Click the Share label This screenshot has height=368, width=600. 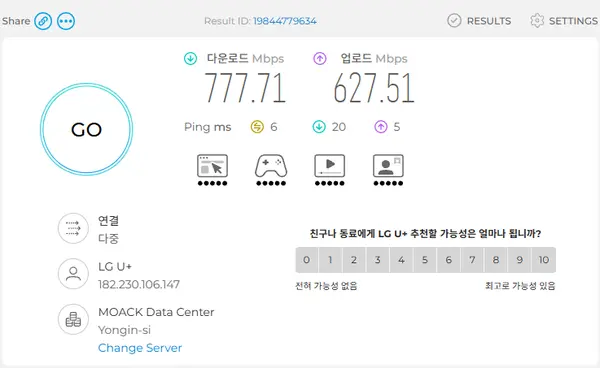coord(16,21)
